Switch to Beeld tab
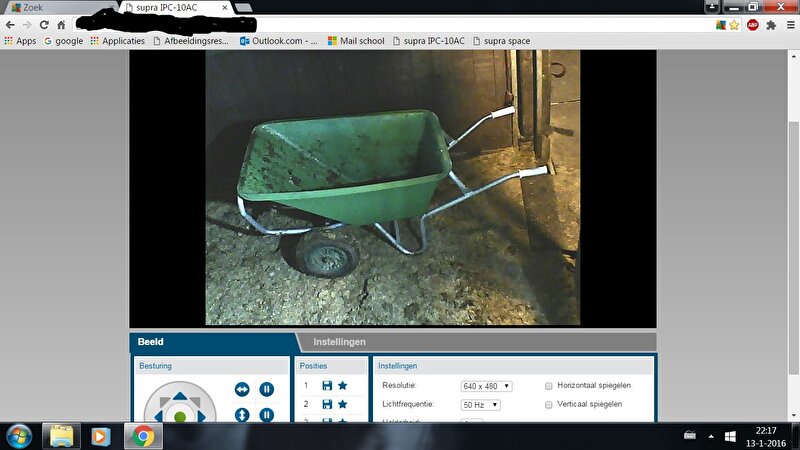800x450 pixels. (151, 342)
